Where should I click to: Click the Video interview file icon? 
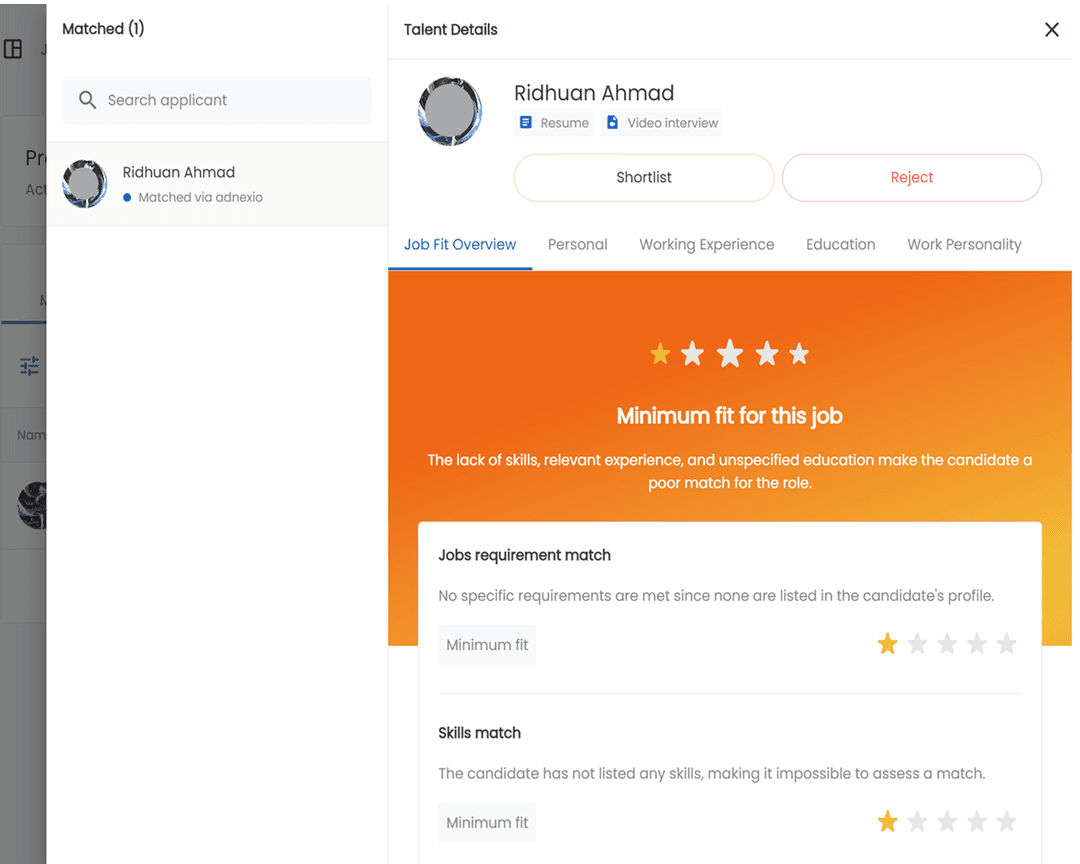tap(613, 123)
